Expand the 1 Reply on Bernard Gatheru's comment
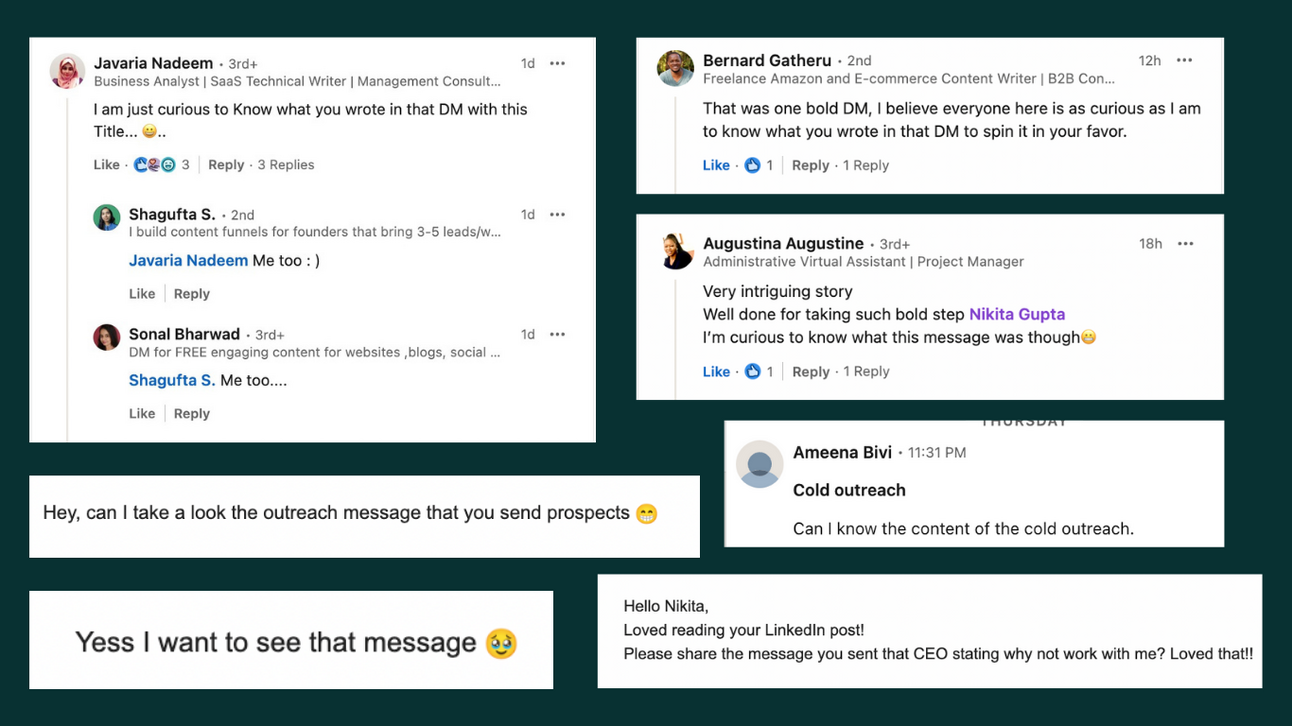Screen dimensions: 1292x726 (x=866, y=165)
